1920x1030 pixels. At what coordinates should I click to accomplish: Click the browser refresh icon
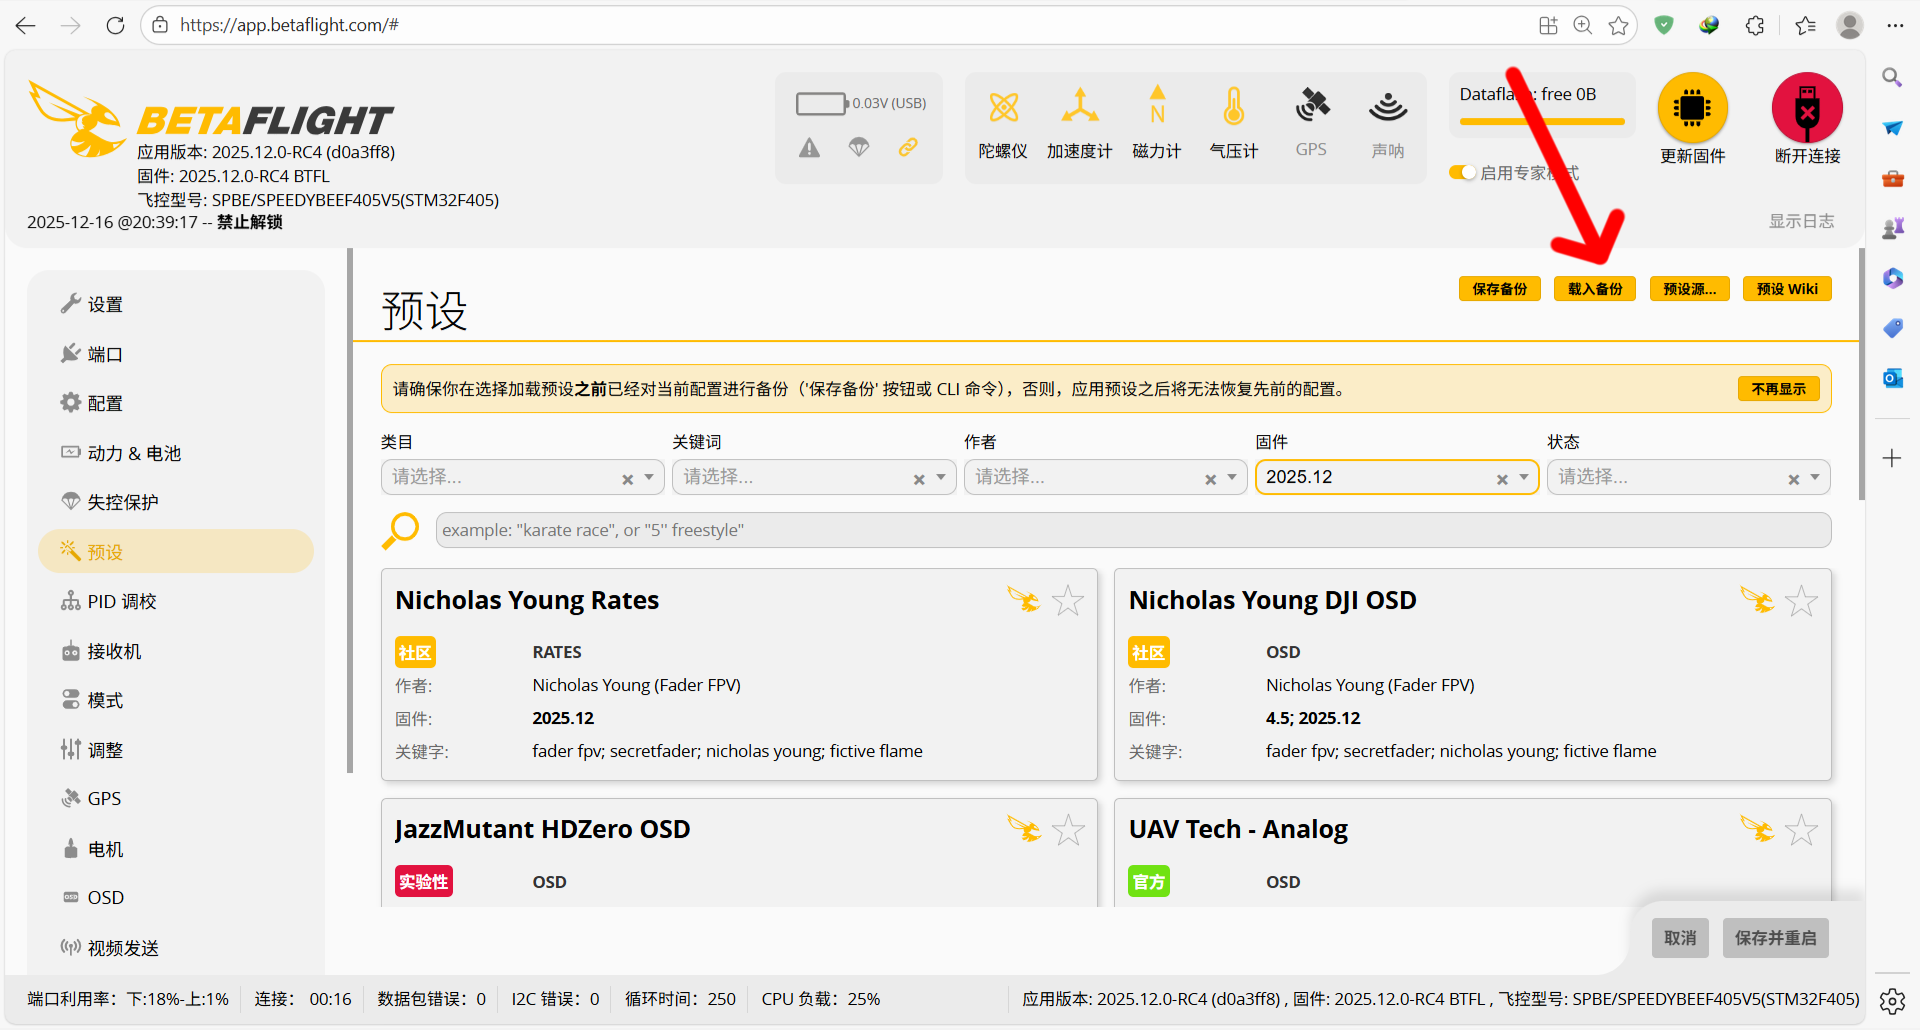116,25
